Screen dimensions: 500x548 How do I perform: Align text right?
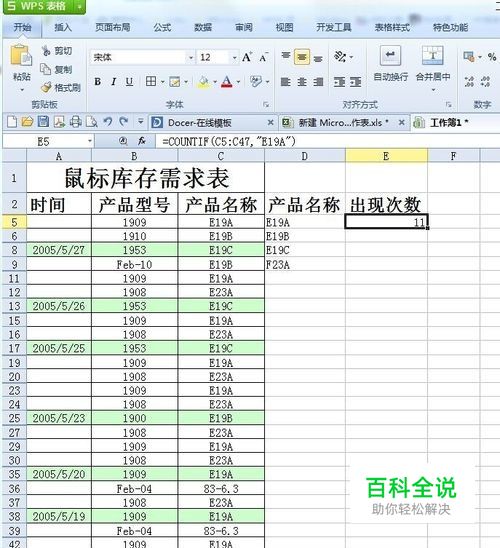[318, 82]
